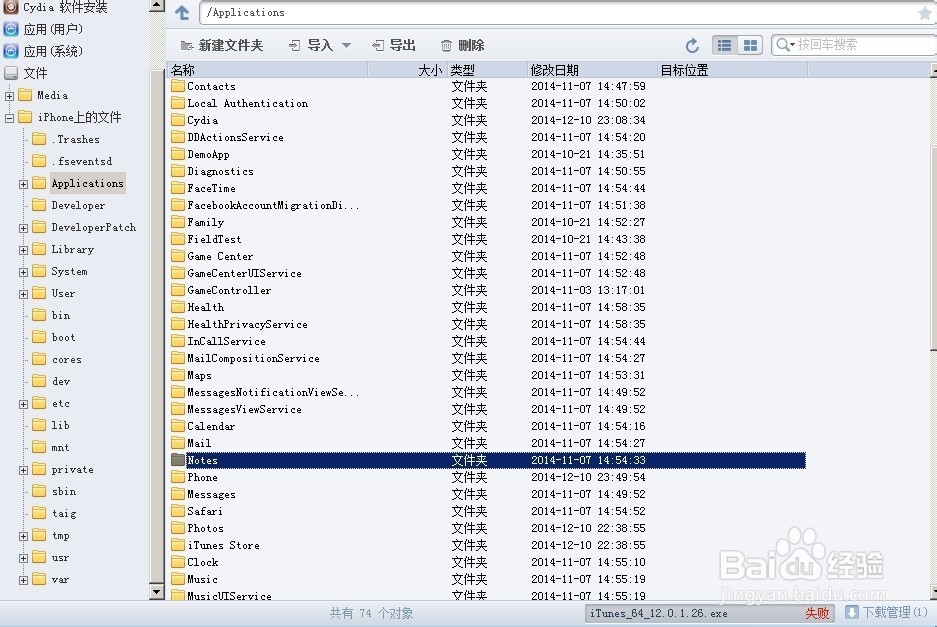The width and height of the screenshot is (937, 627).
Task: Select 文件 in the sidebar
Action: (x=26, y=73)
